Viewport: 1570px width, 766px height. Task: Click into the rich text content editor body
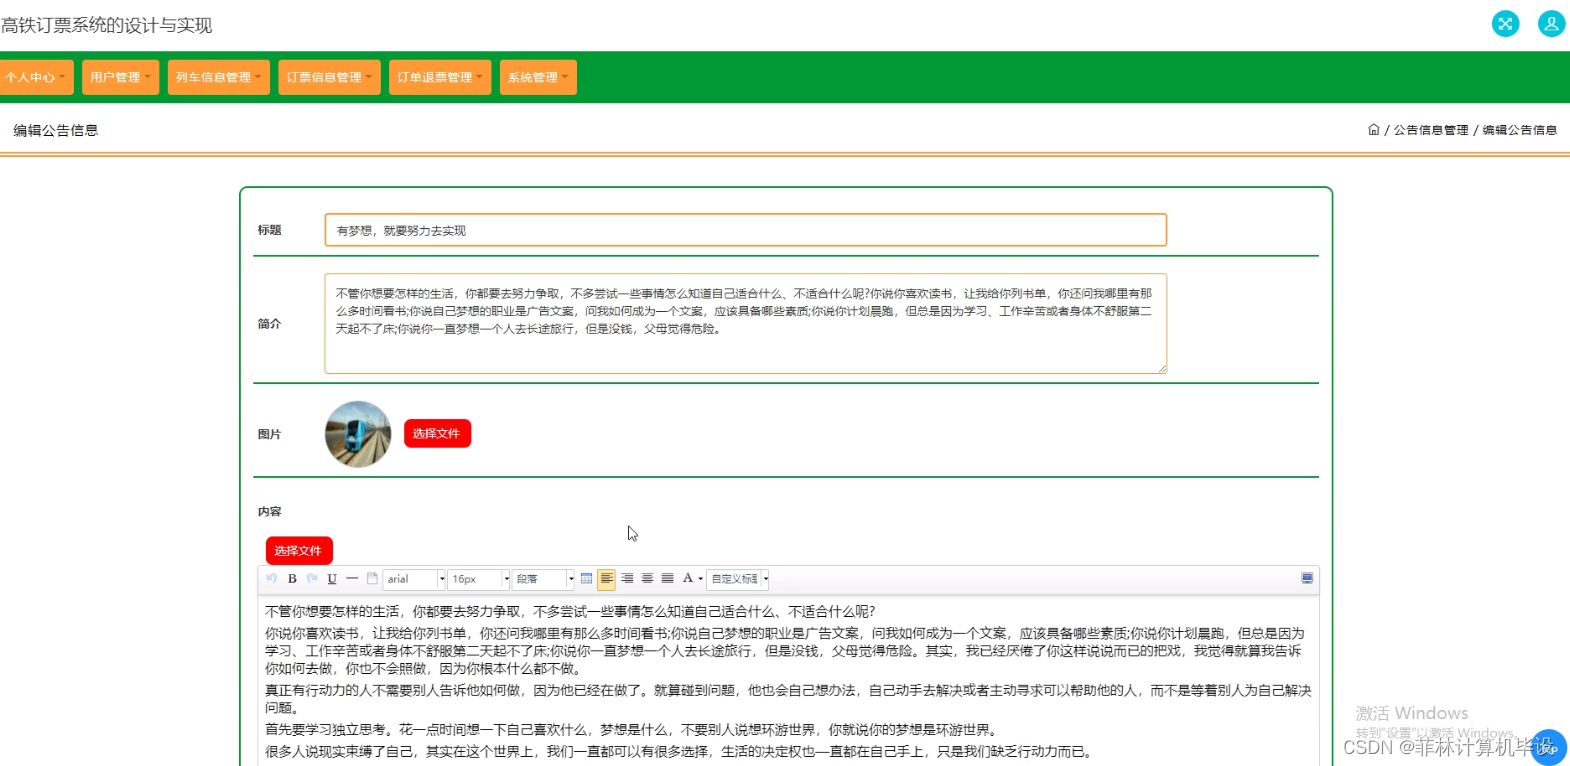[x=788, y=681]
